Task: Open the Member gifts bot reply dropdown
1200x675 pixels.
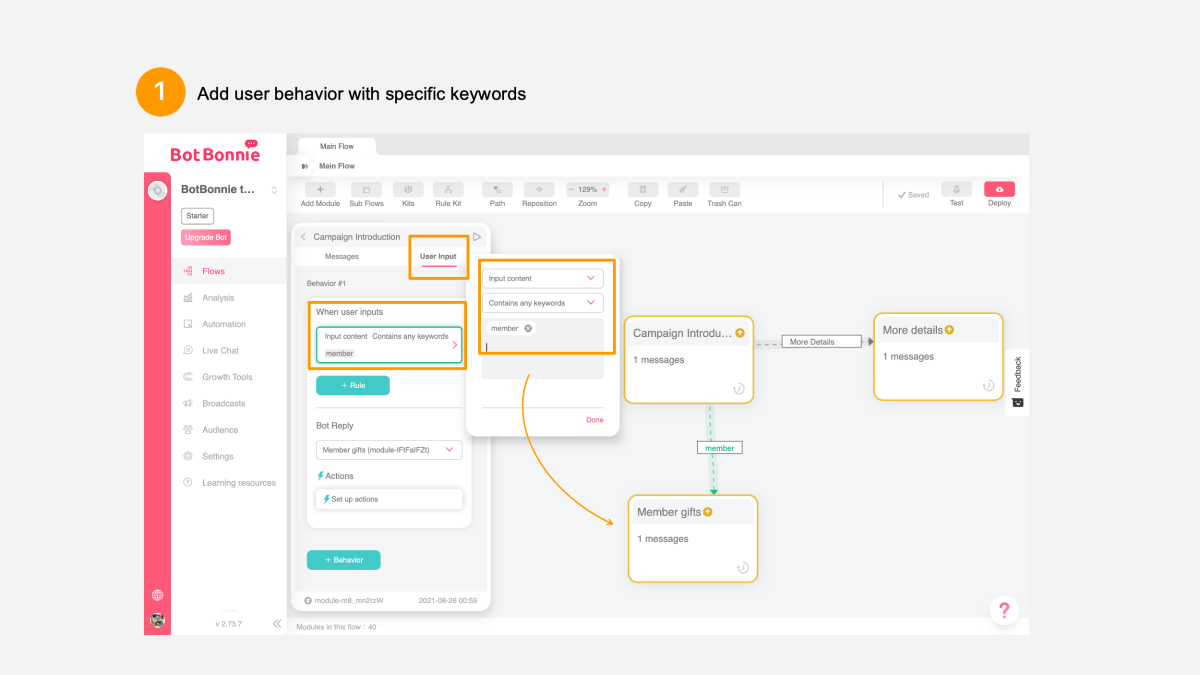Action: [x=389, y=450]
